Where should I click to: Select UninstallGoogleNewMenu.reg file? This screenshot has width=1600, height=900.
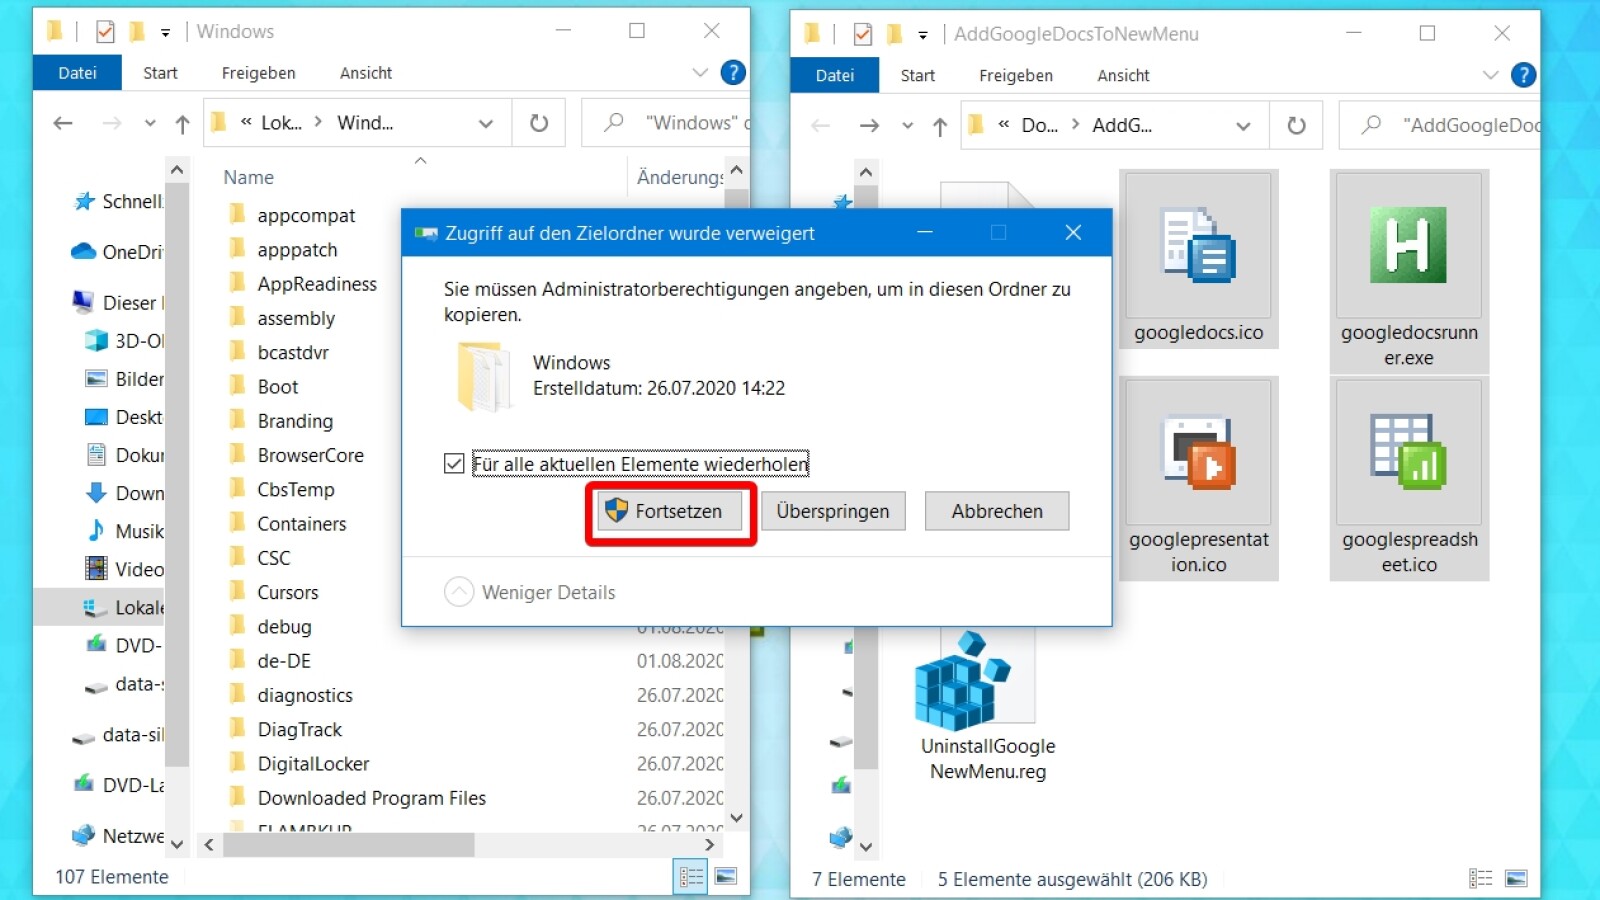[988, 705]
